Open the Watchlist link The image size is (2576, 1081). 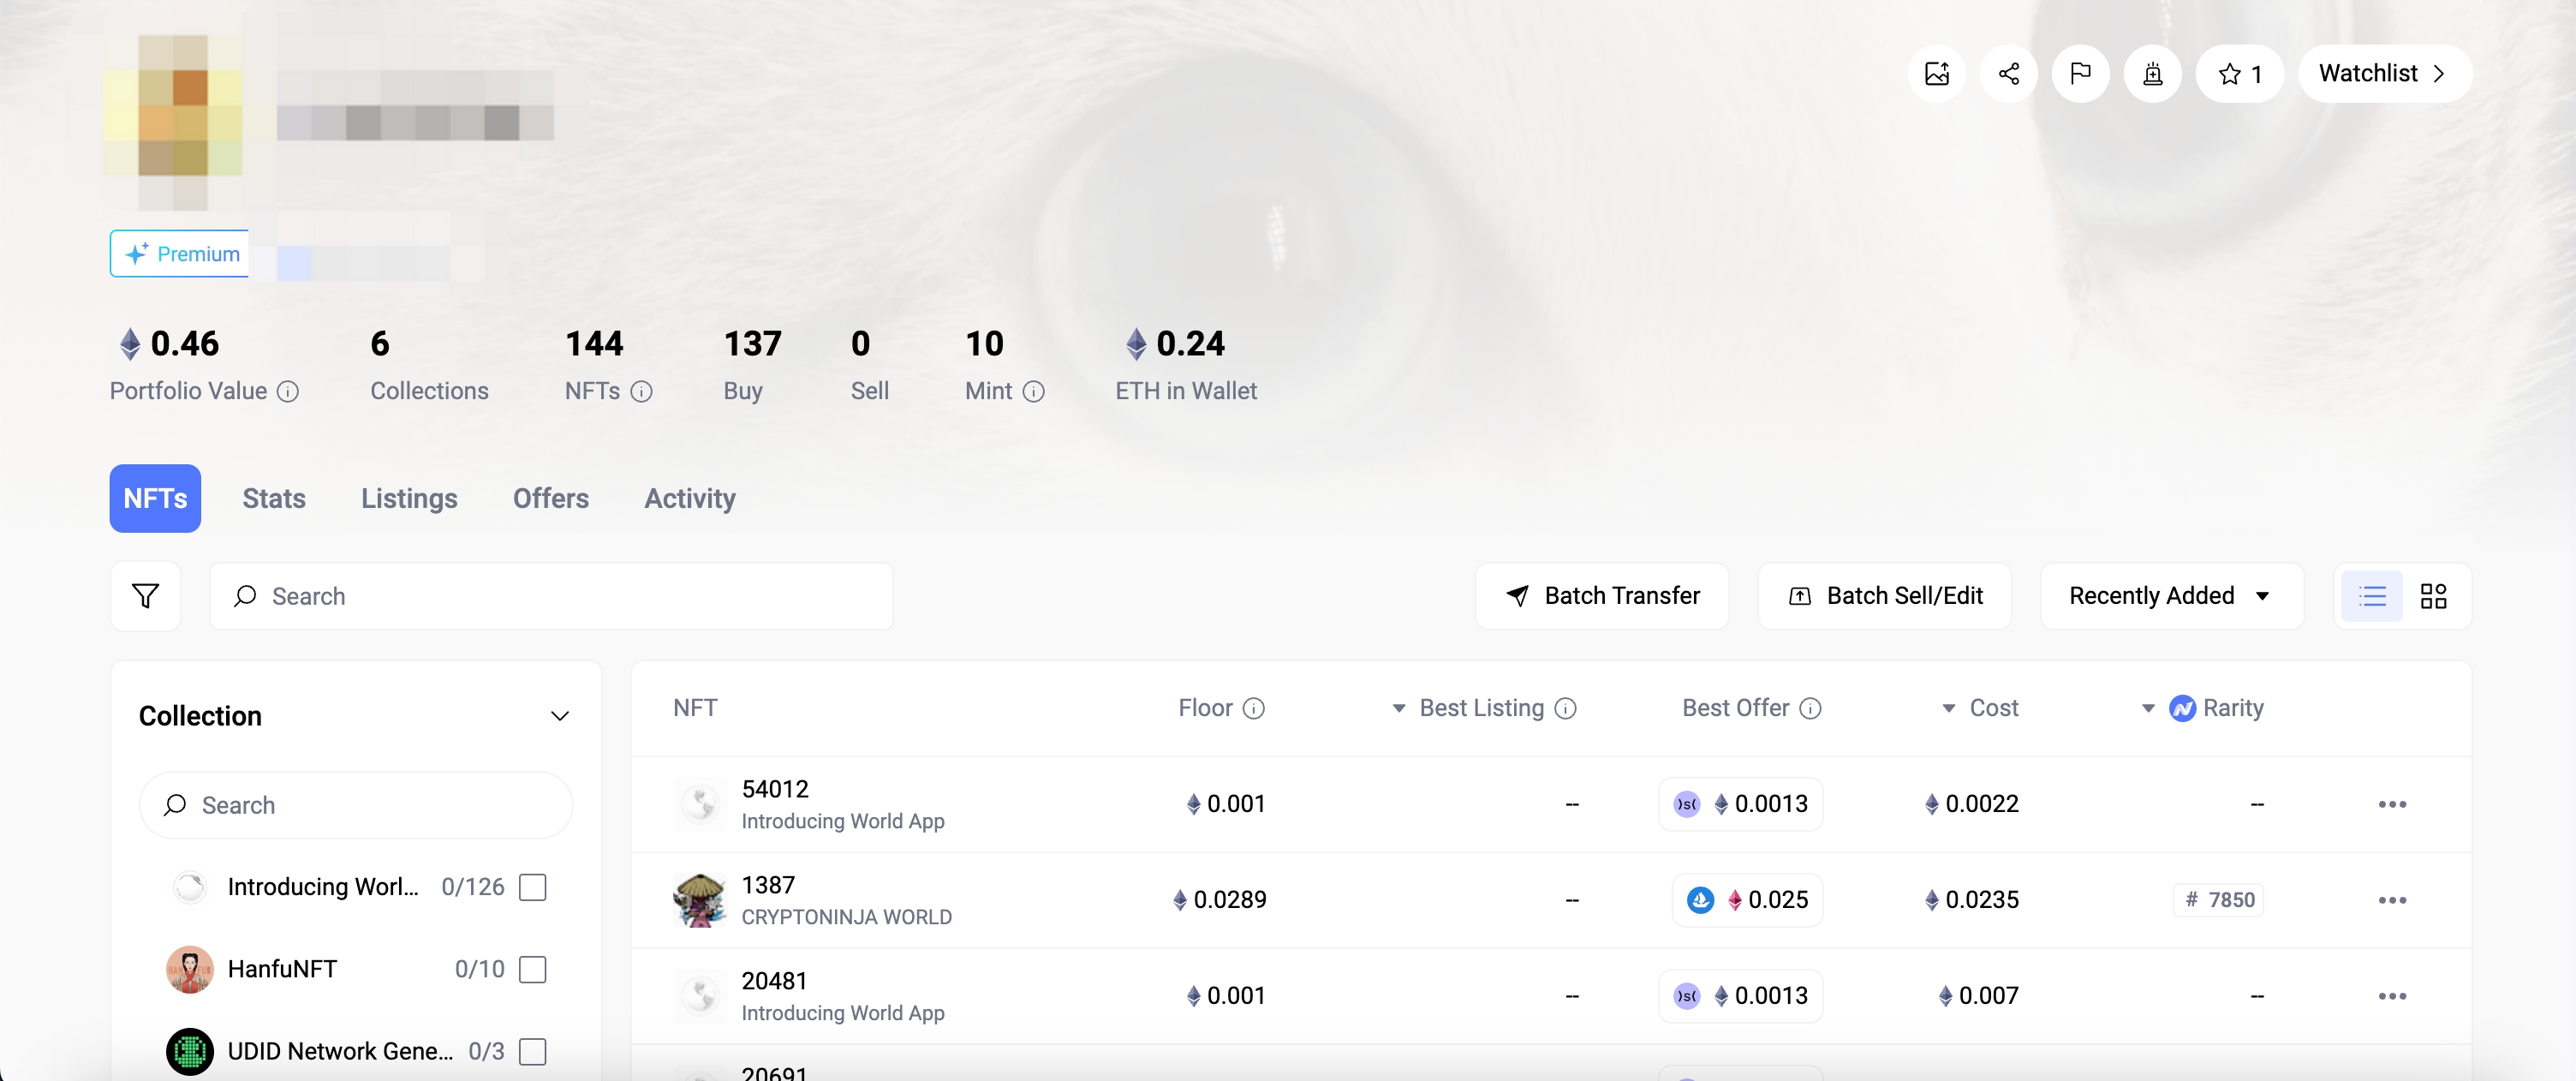(x=2383, y=73)
